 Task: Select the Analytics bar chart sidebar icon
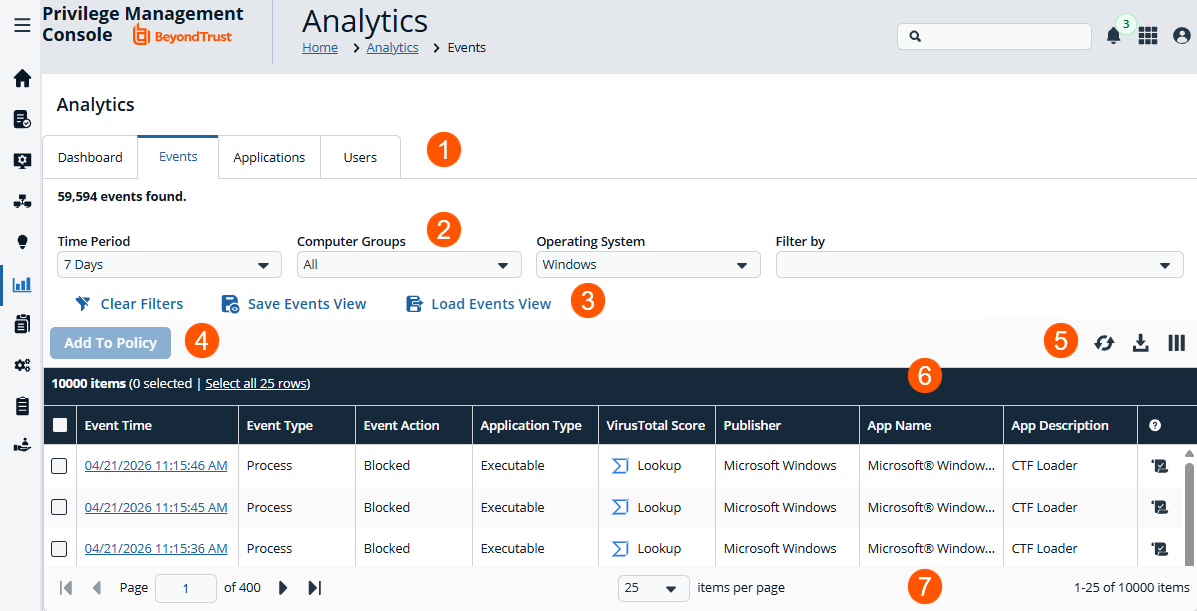[x=22, y=284]
